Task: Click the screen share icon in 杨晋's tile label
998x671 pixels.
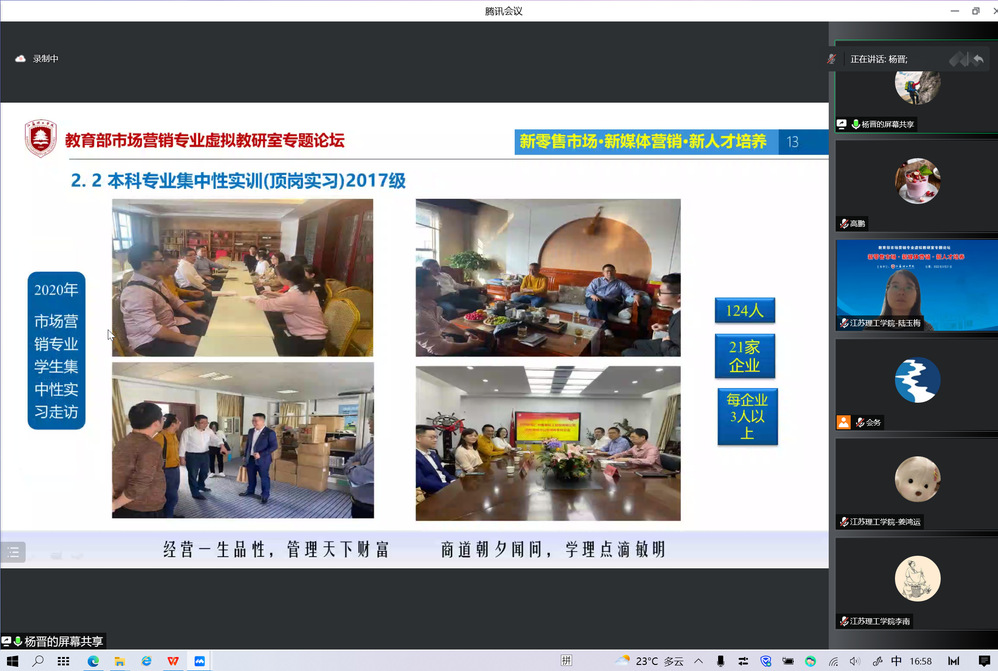Action: [x=841, y=124]
